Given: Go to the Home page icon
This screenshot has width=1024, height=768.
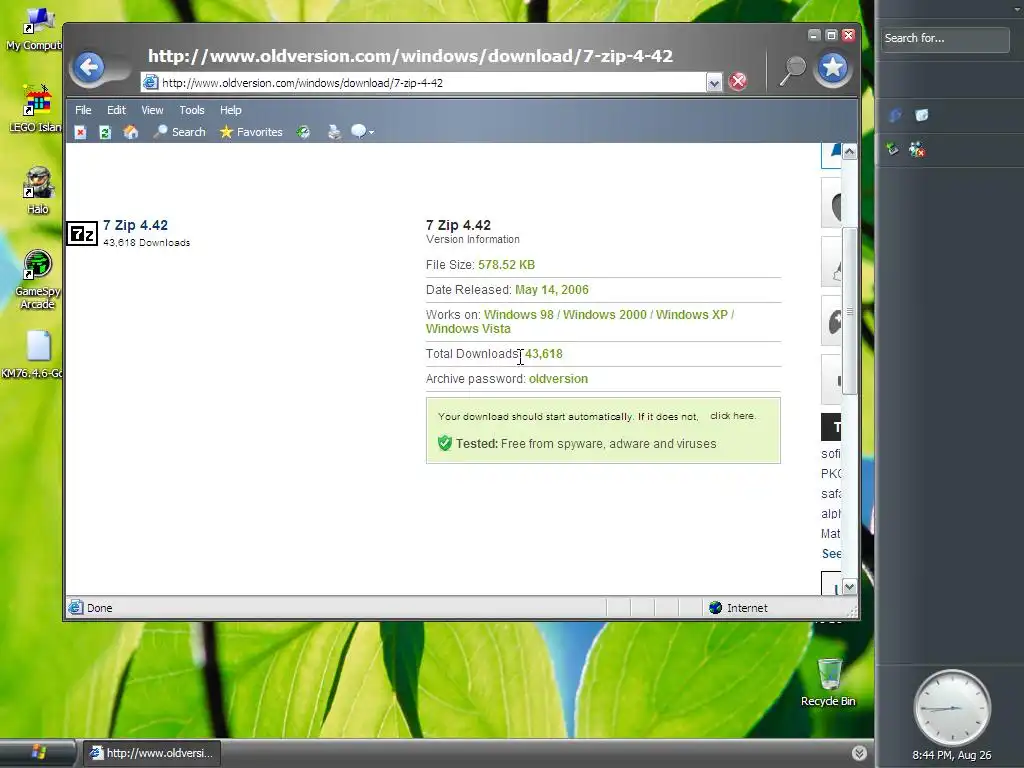Looking at the screenshot, I should [x=131, y=132].
